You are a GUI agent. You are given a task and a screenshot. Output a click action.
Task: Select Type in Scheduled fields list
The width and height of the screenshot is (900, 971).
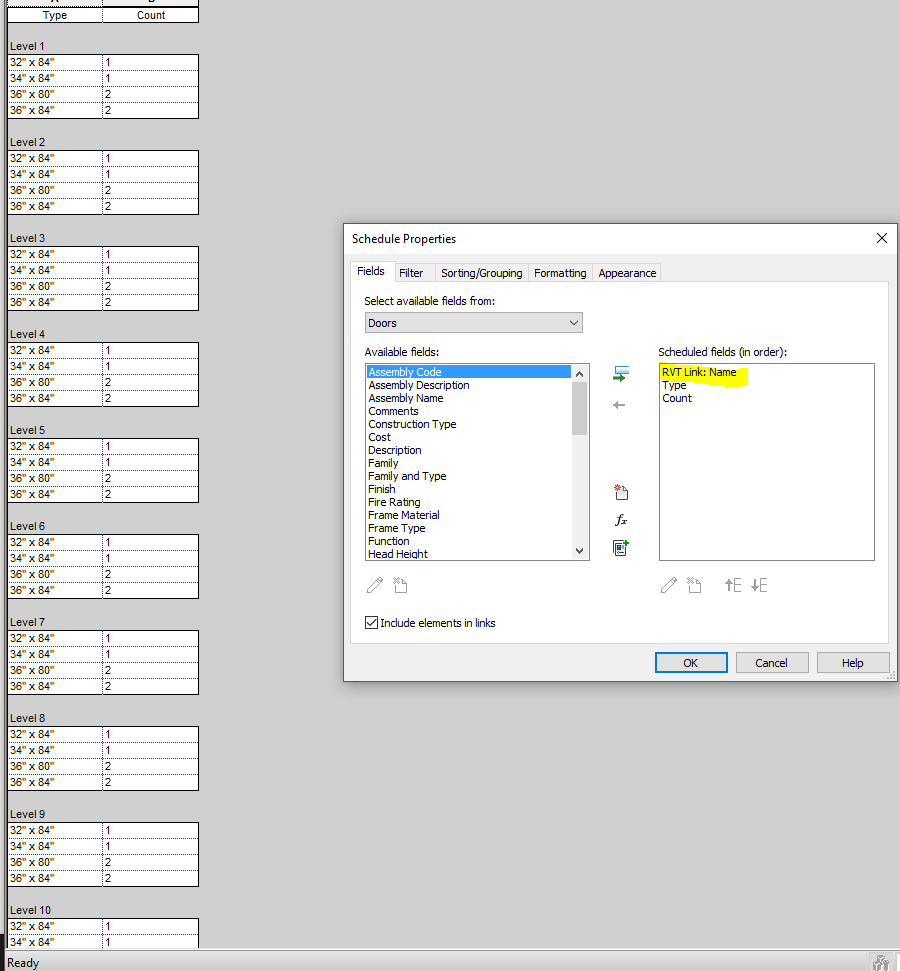point(766,385)
